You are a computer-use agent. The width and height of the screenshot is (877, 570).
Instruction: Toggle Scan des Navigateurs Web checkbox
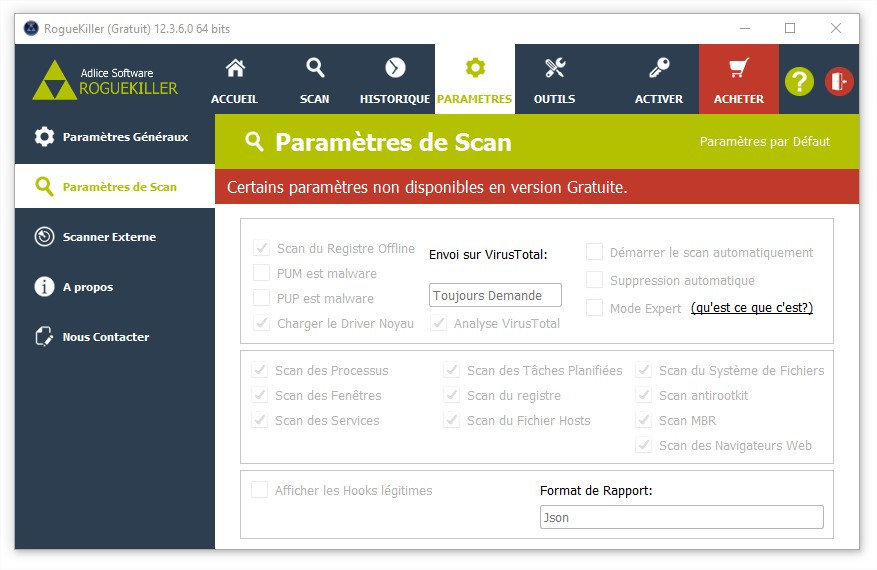[644, 445]
